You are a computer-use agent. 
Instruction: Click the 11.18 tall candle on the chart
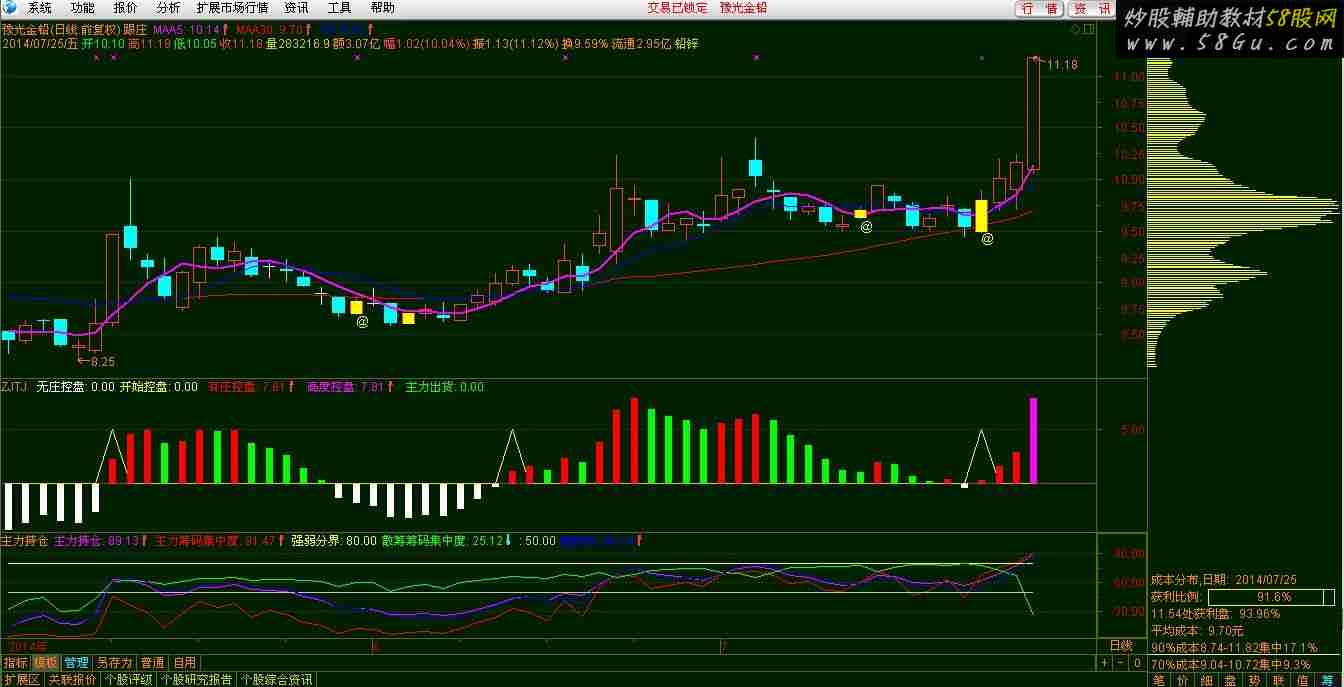[x=1033, y=113]
